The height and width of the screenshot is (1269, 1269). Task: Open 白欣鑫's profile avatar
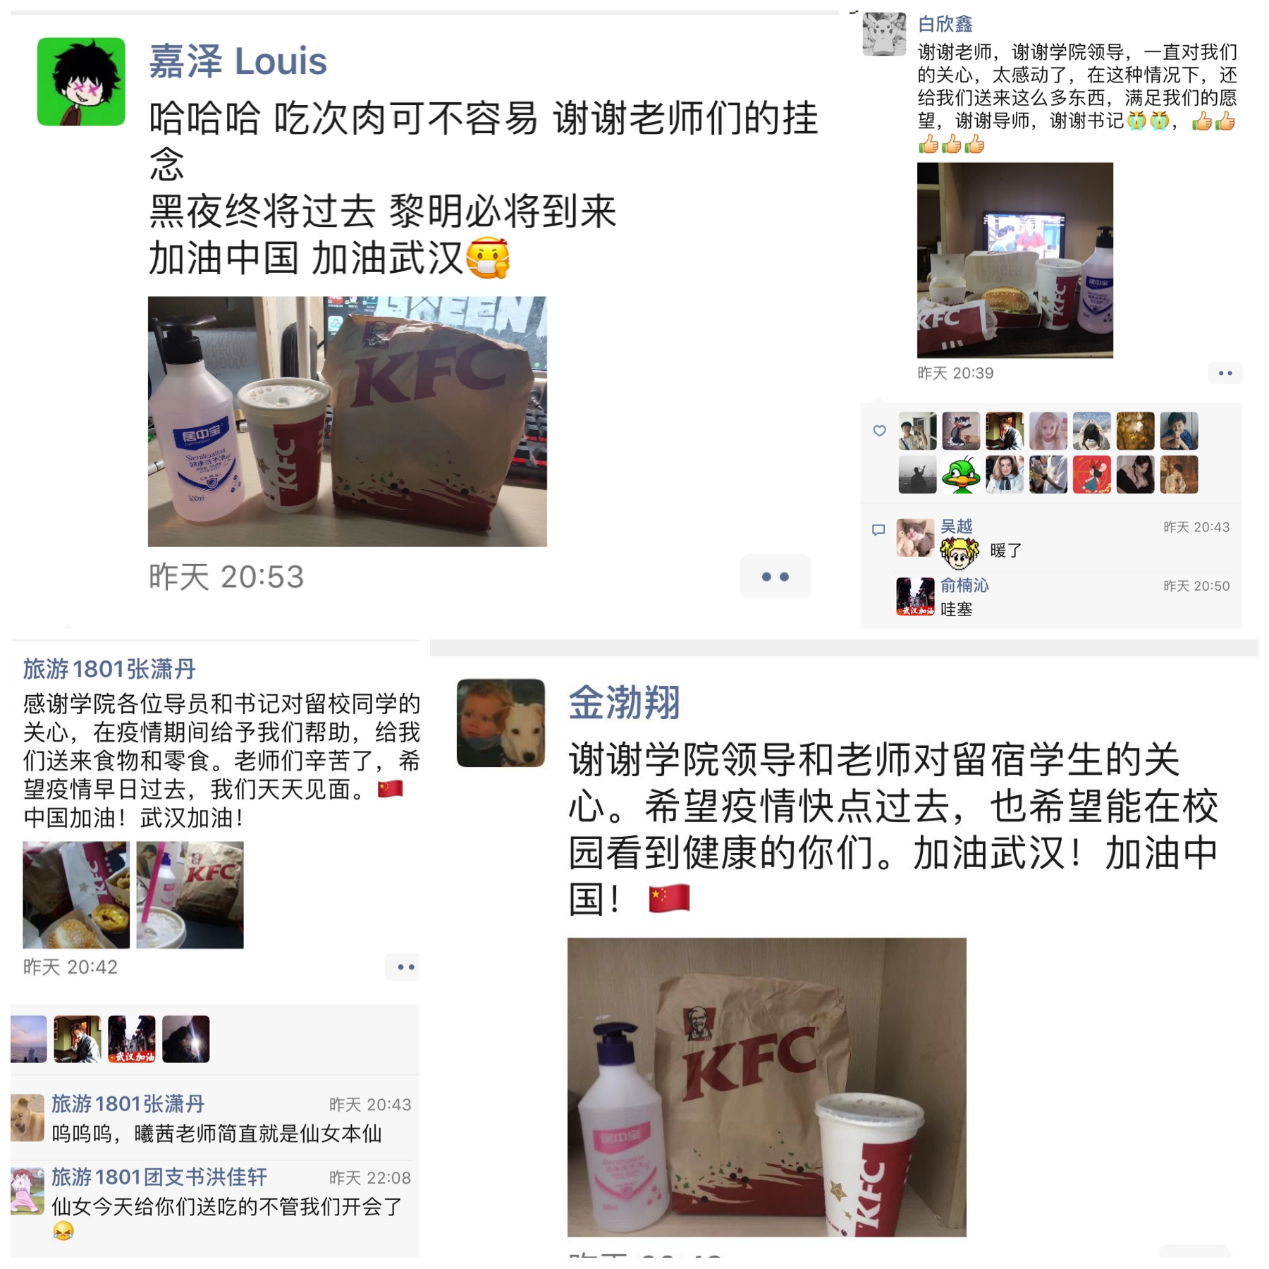point(884,34)
